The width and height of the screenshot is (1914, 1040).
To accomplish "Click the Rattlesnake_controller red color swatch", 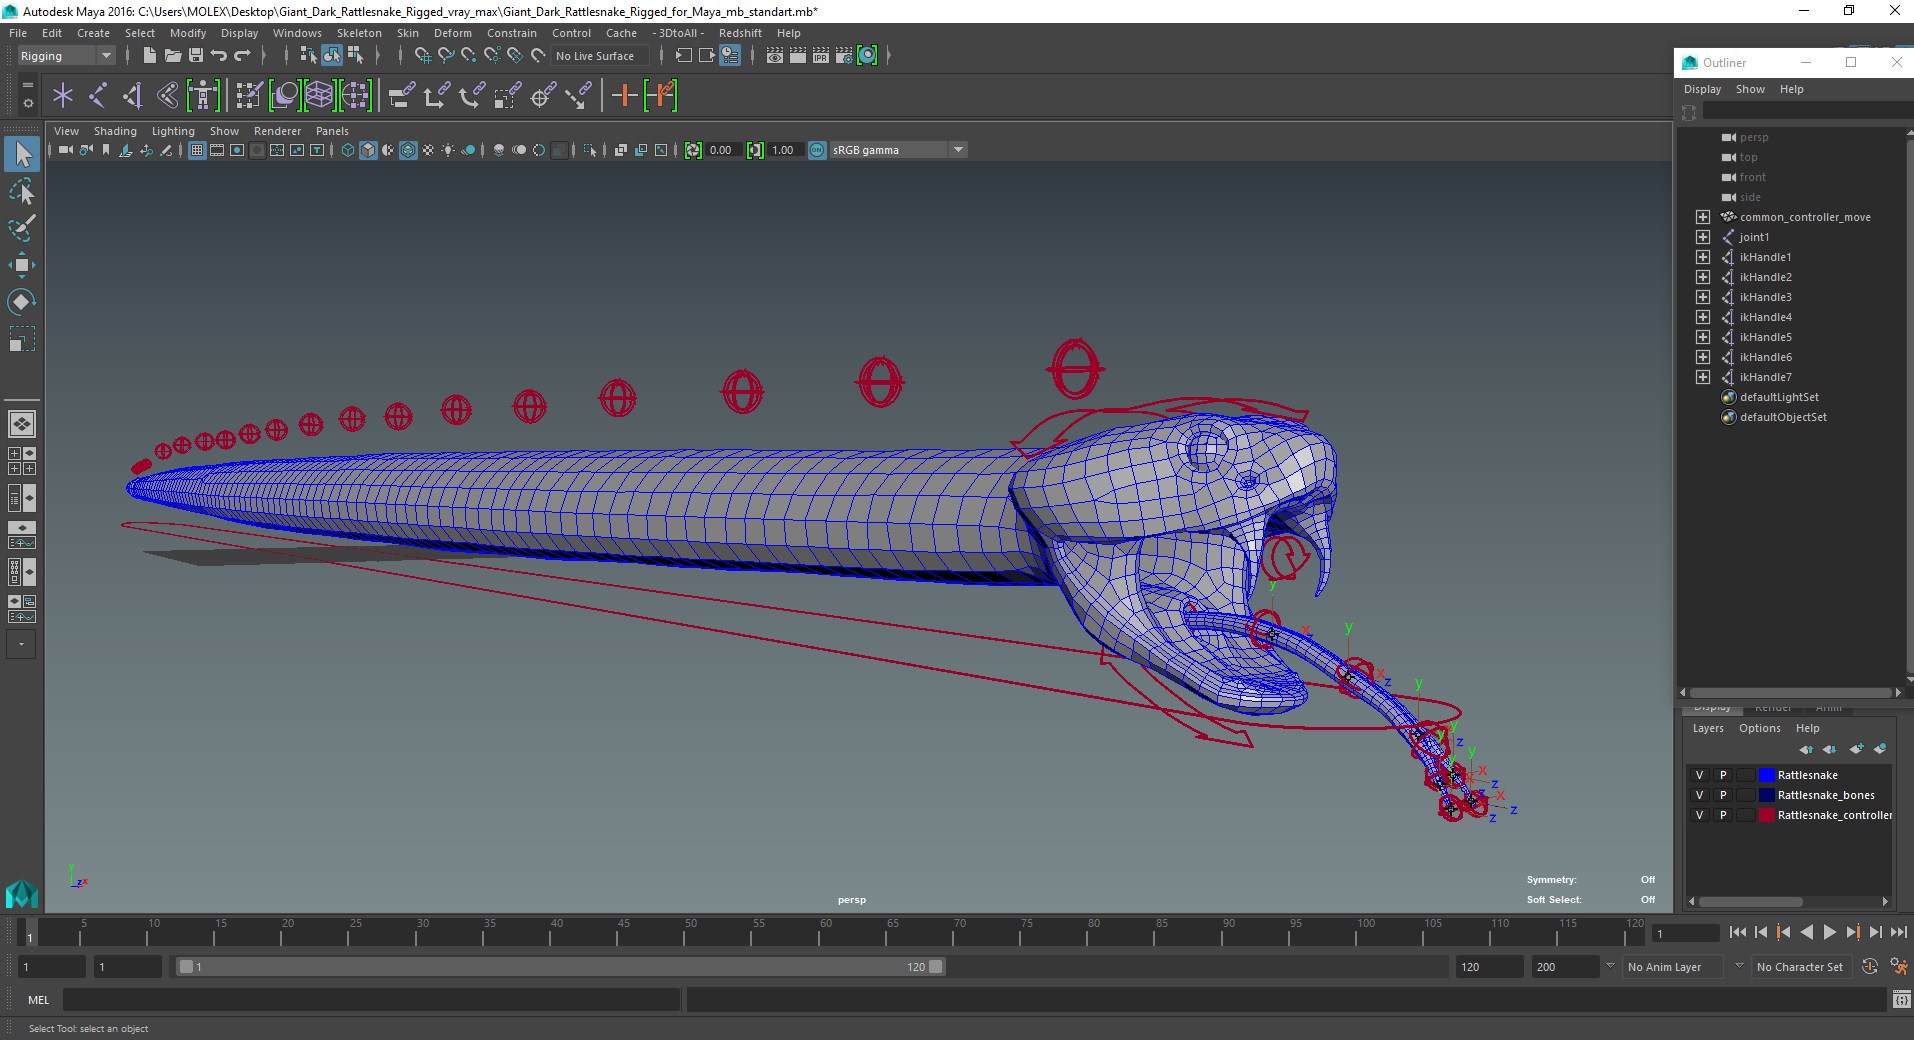I will 1766,815.
